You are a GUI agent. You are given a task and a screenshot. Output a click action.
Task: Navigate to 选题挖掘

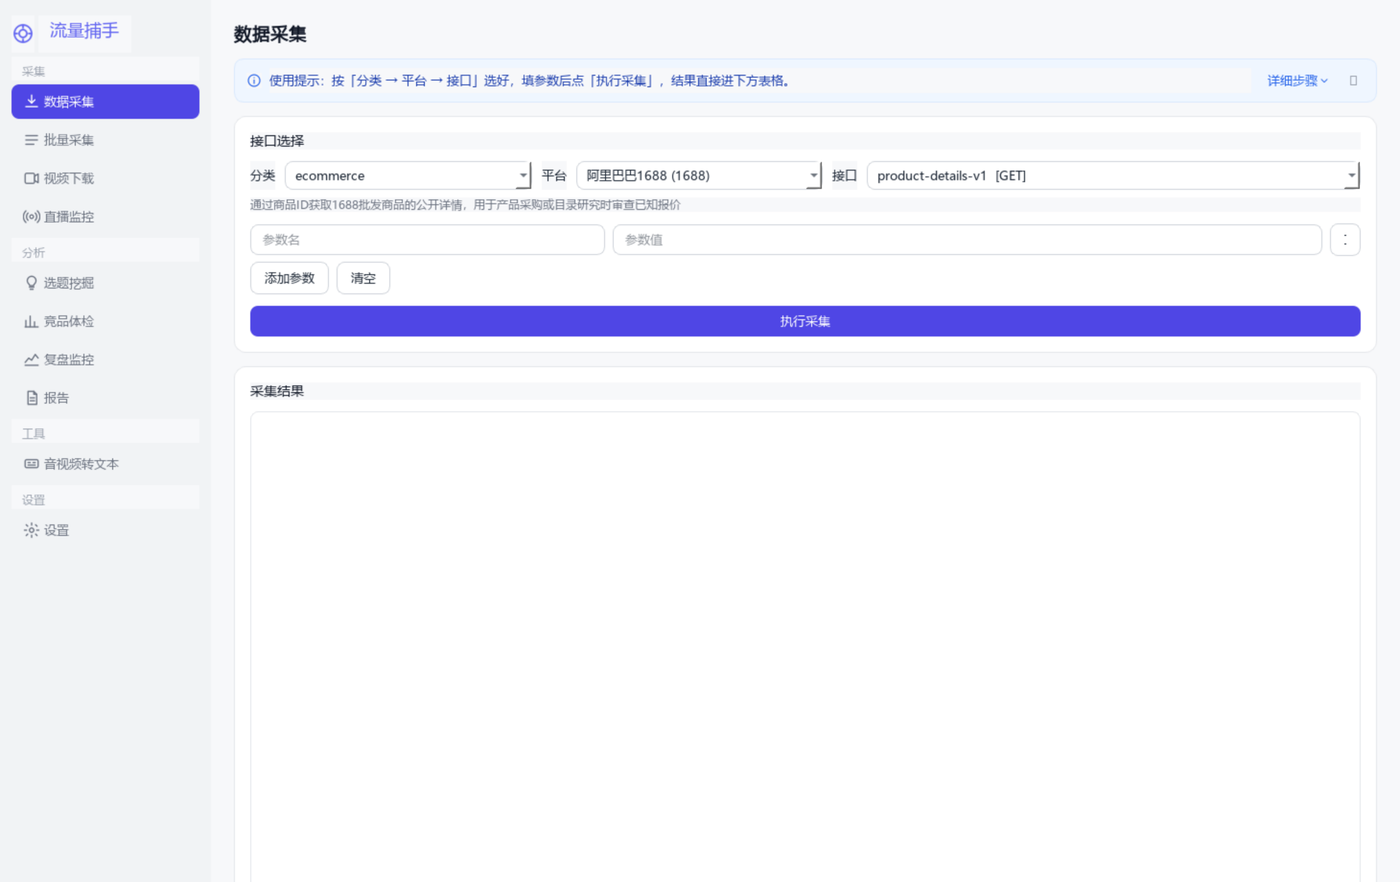105,283
